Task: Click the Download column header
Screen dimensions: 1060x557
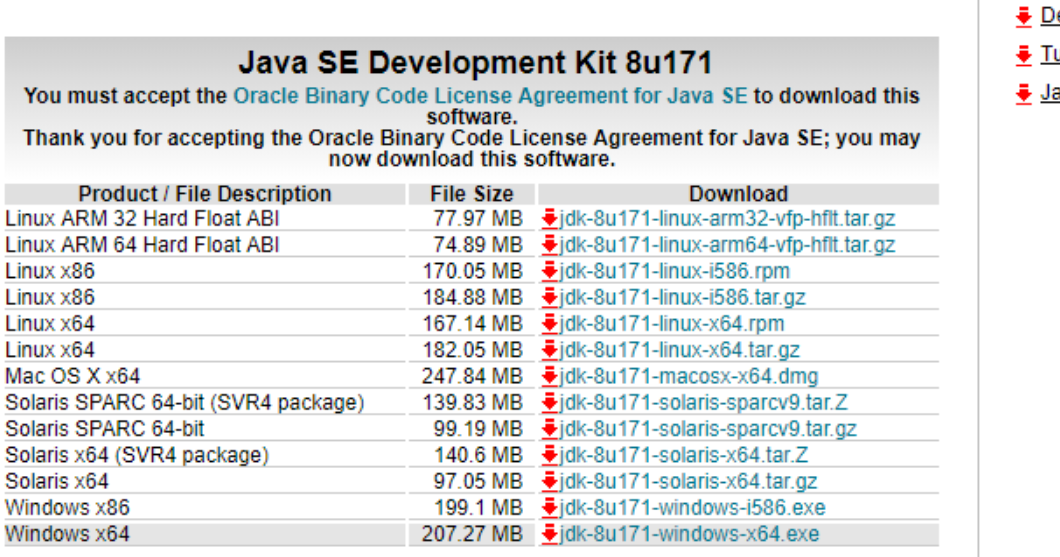Action: (x=738, y=194)
